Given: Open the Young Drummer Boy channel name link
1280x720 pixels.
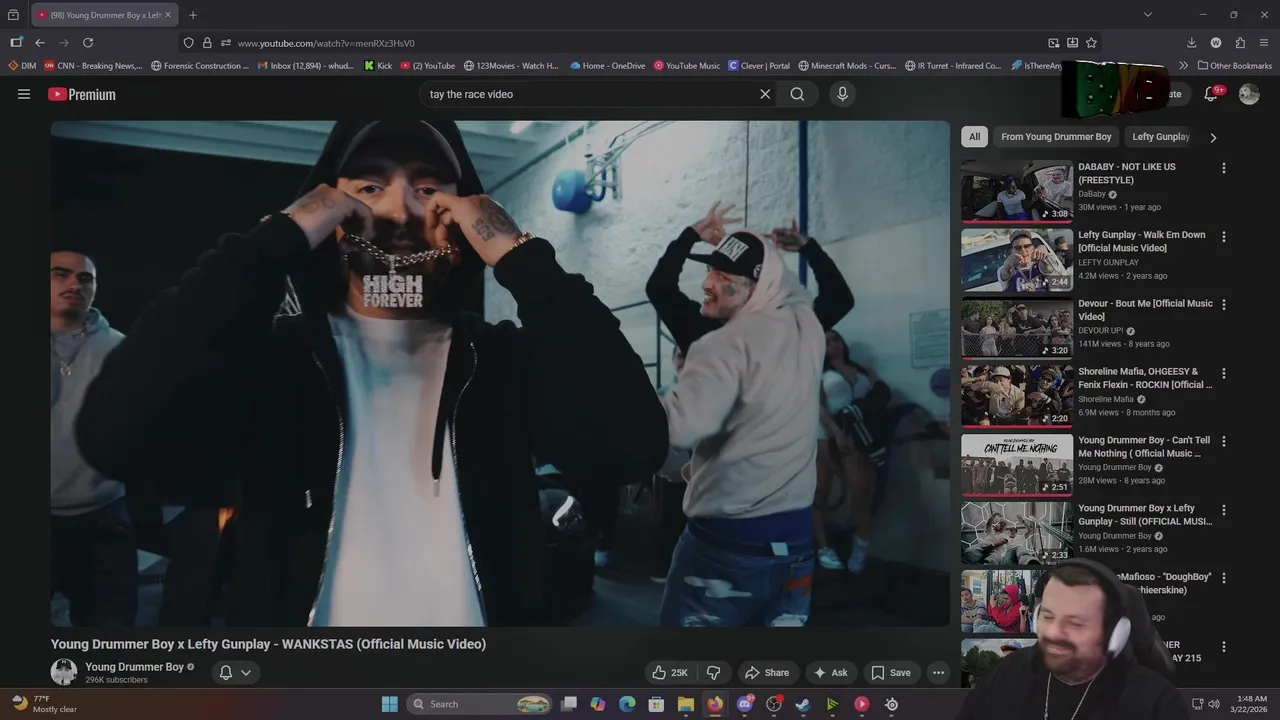Looking at the screenshot, I should (x=134, y=667).
